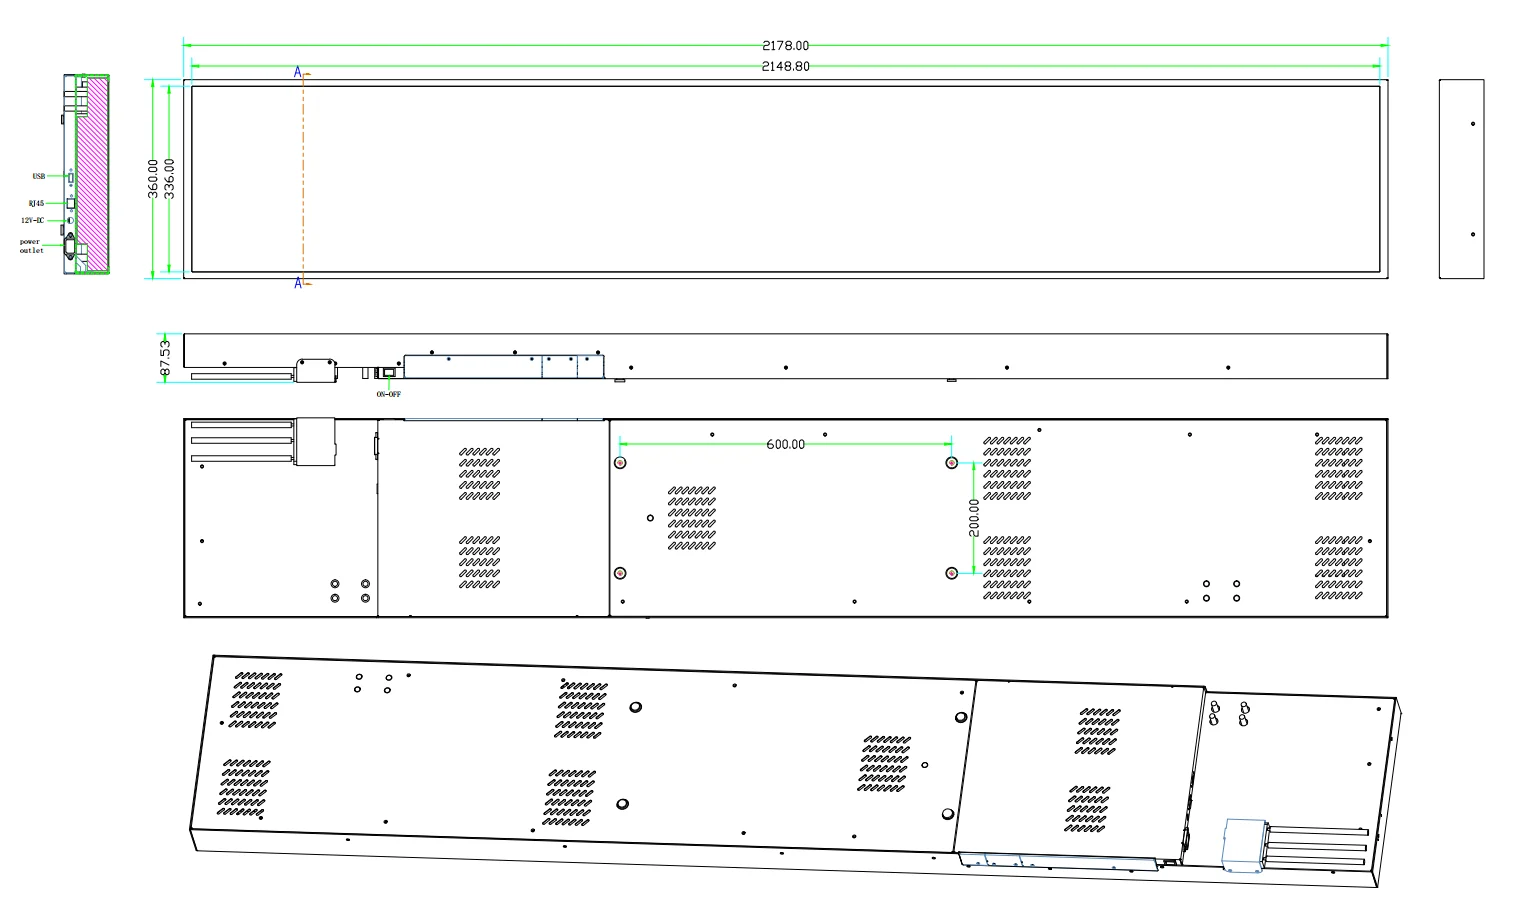Image resolution: width=1532 pixels, height=923 pixels.
Task: Select the 600.00 mounting hole spacing text
Action: click(785, 445)
